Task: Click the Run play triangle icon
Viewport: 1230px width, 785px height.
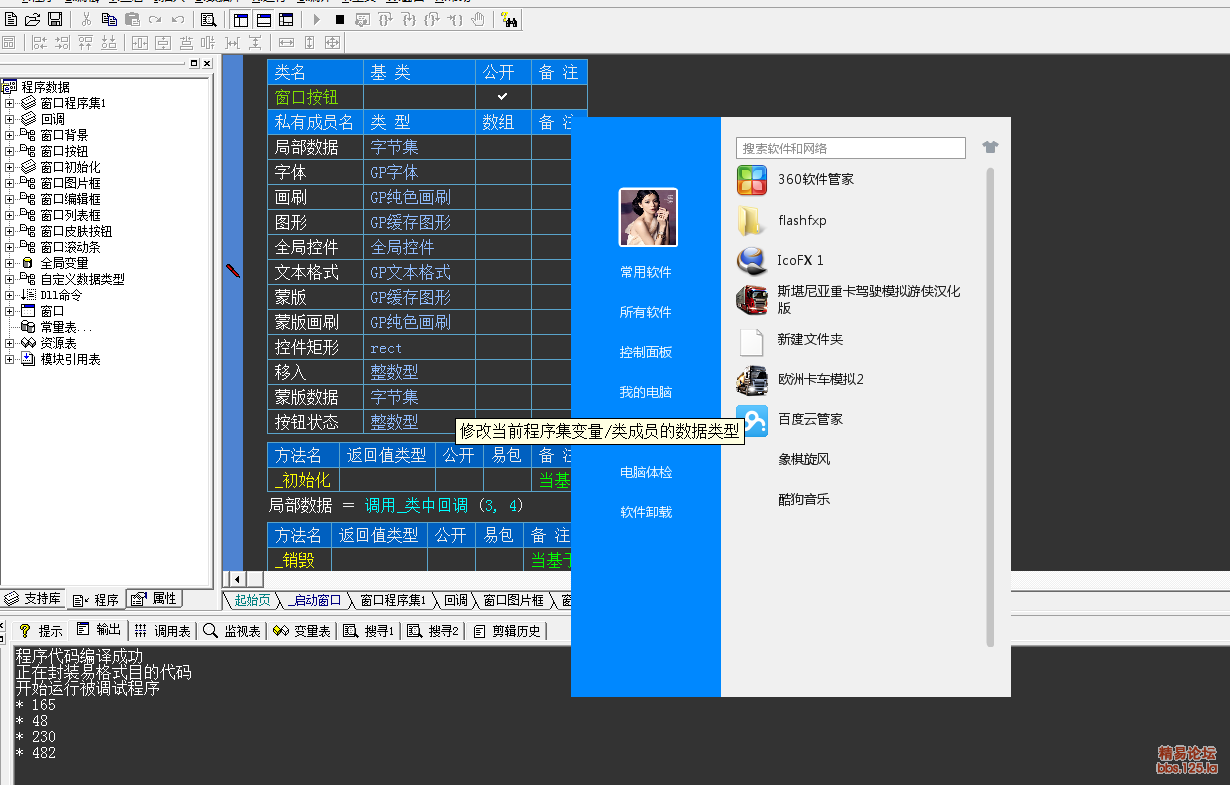Action: 317,19
